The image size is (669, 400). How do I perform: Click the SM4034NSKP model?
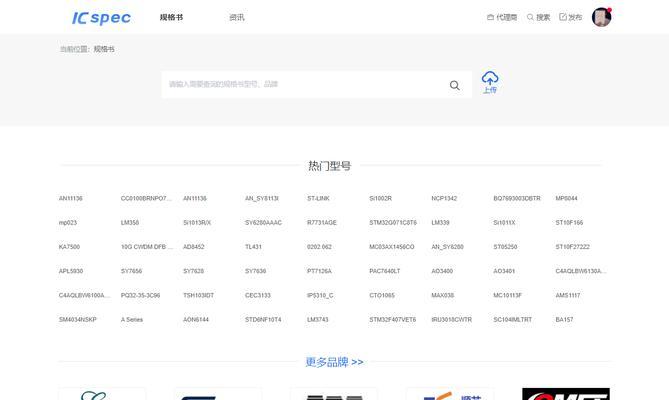[78, 320]
